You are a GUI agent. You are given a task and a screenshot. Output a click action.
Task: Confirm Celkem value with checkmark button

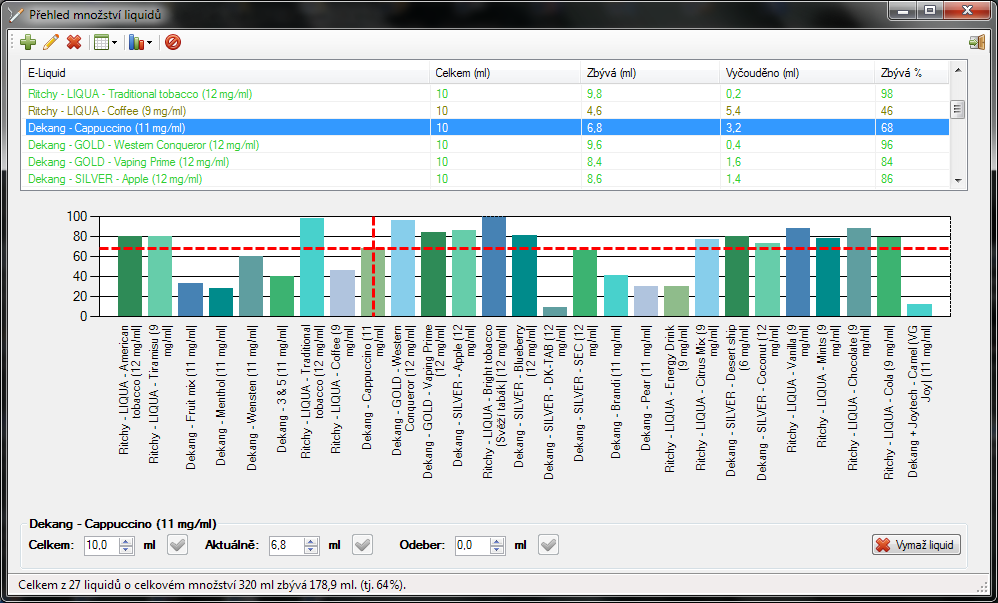(x=178, y=545)
